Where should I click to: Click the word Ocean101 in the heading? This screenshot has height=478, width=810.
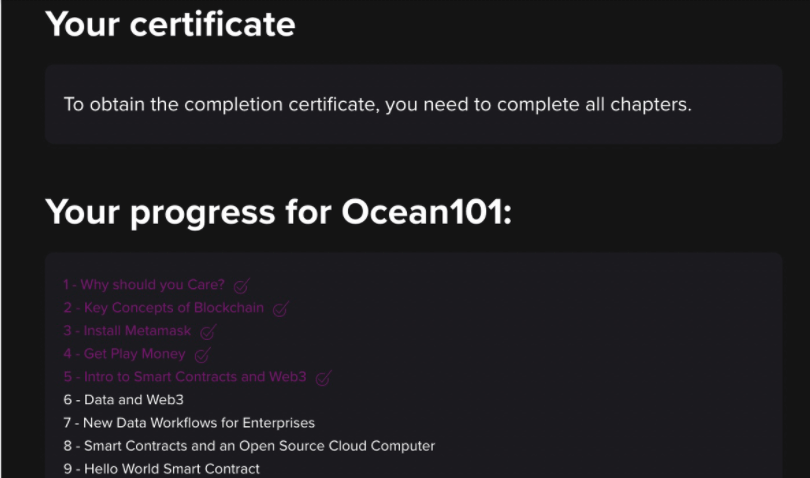[x=426, y=212]
